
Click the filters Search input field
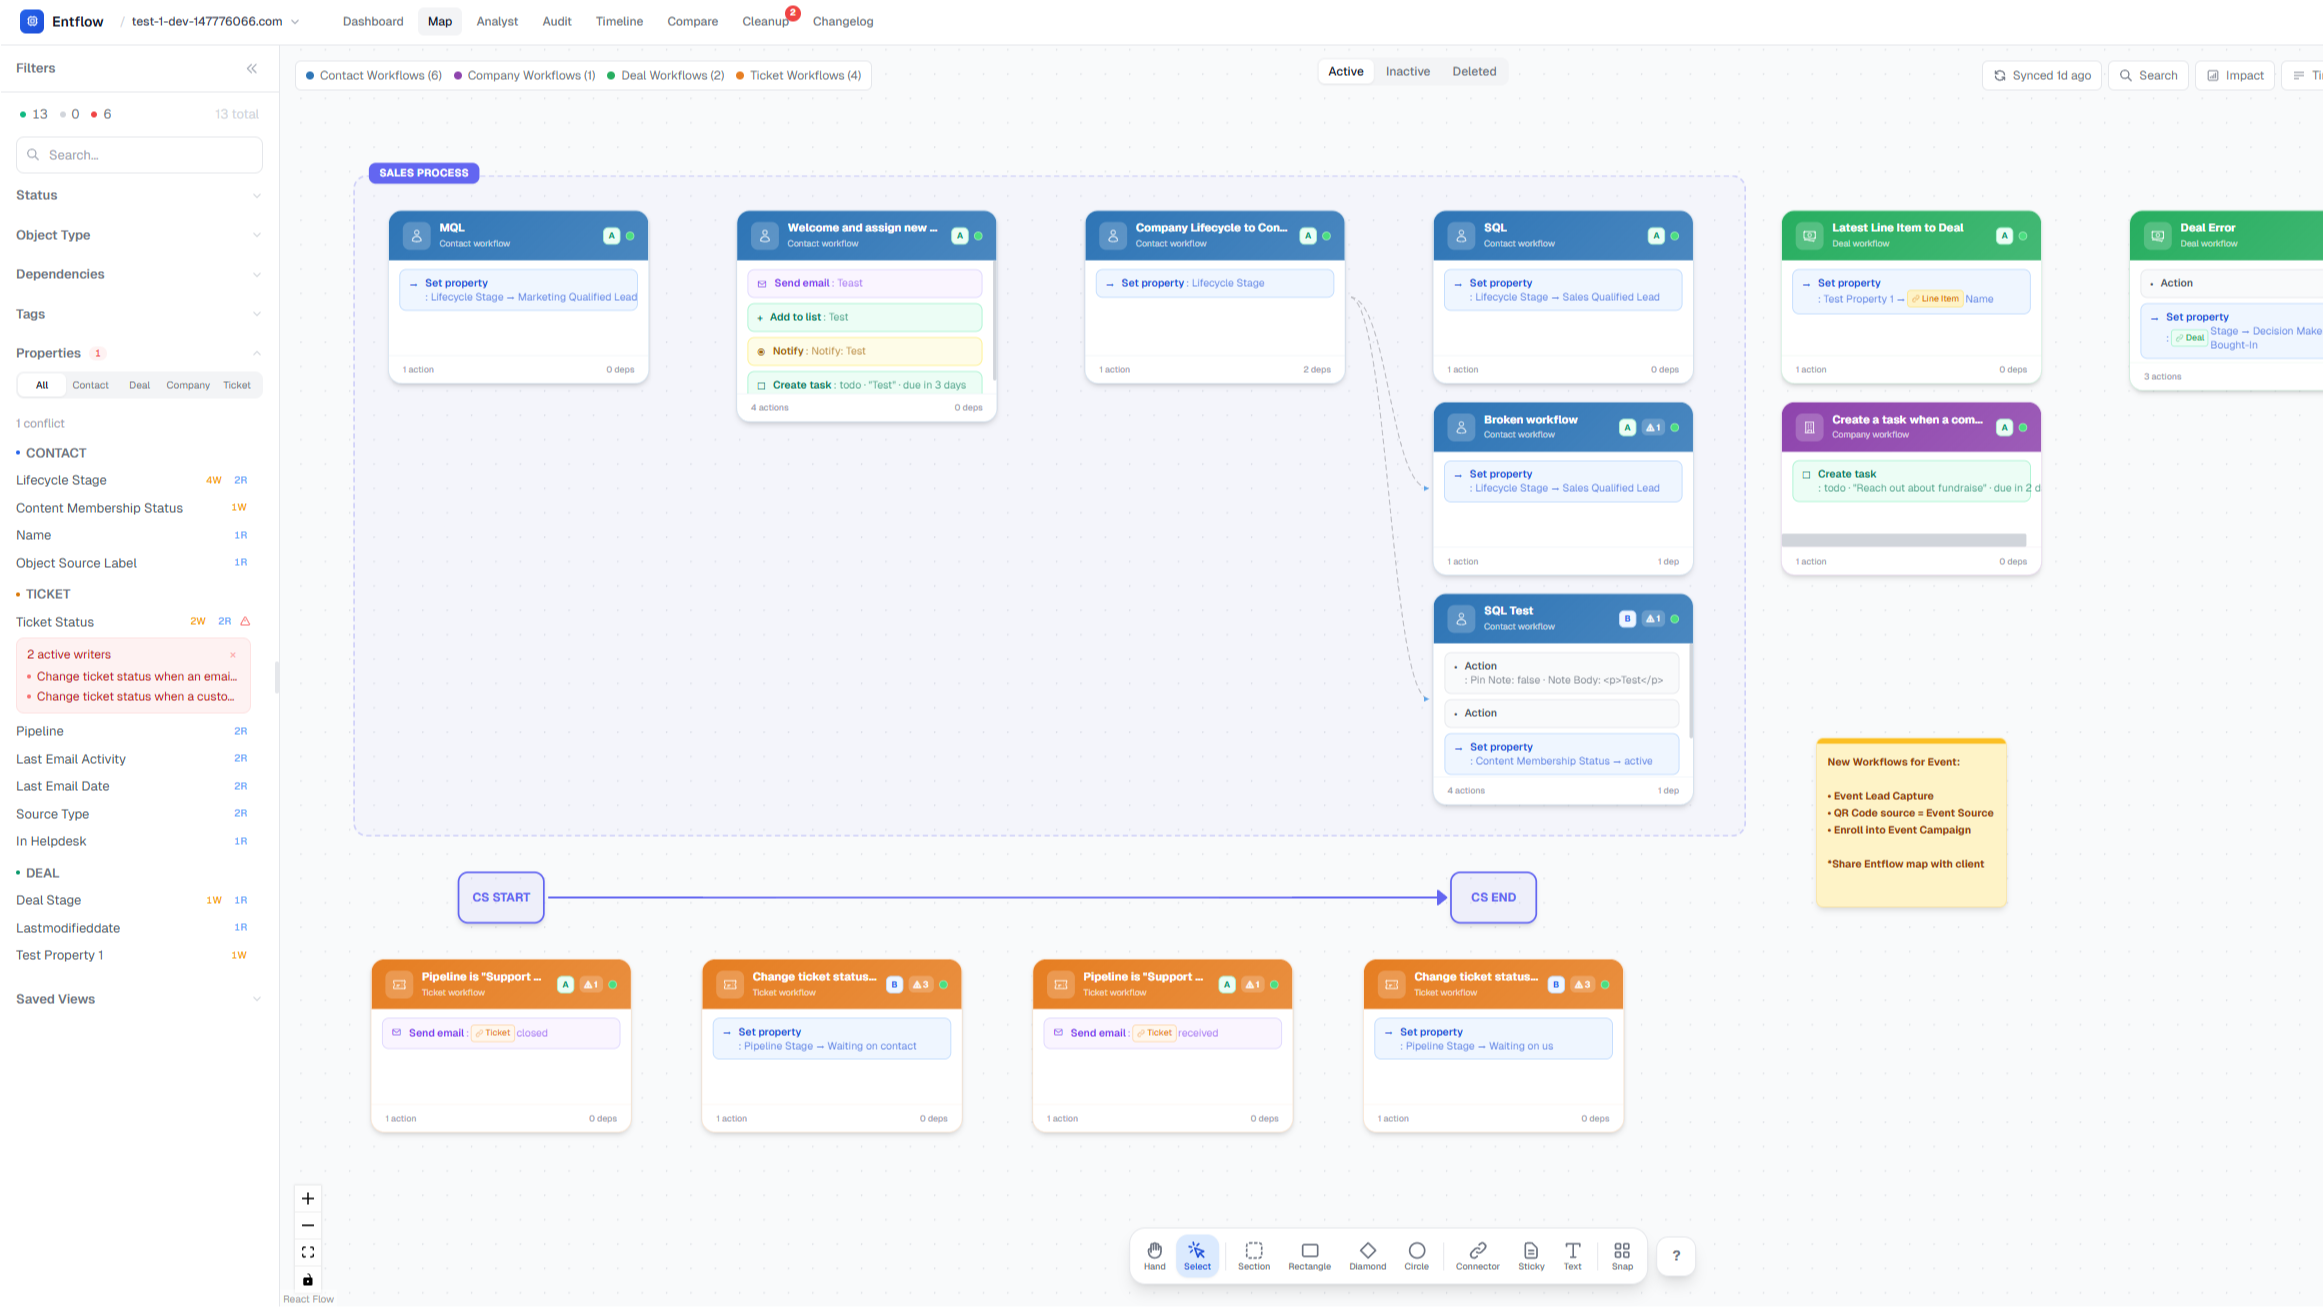(x=139, y=155)
